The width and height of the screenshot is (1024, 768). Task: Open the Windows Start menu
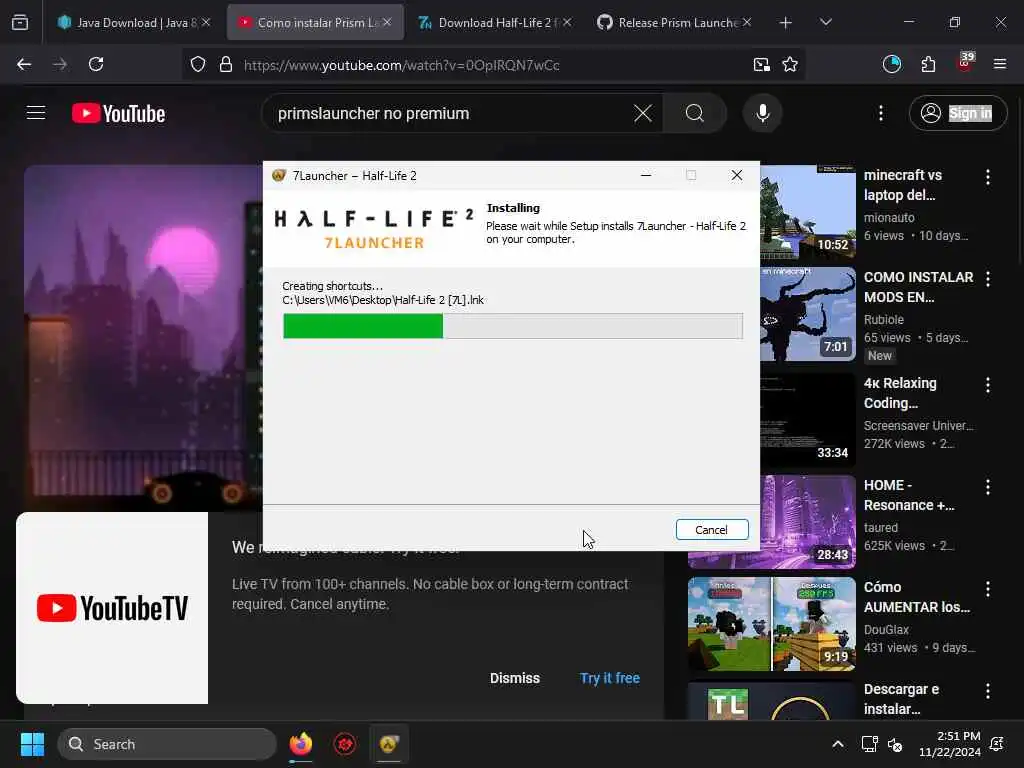click(x=32, y=744)
